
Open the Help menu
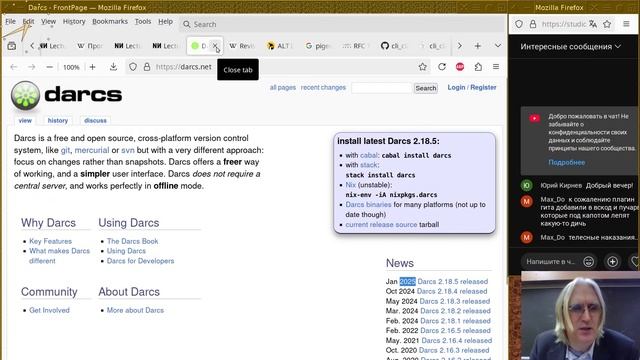coord(165,22)
